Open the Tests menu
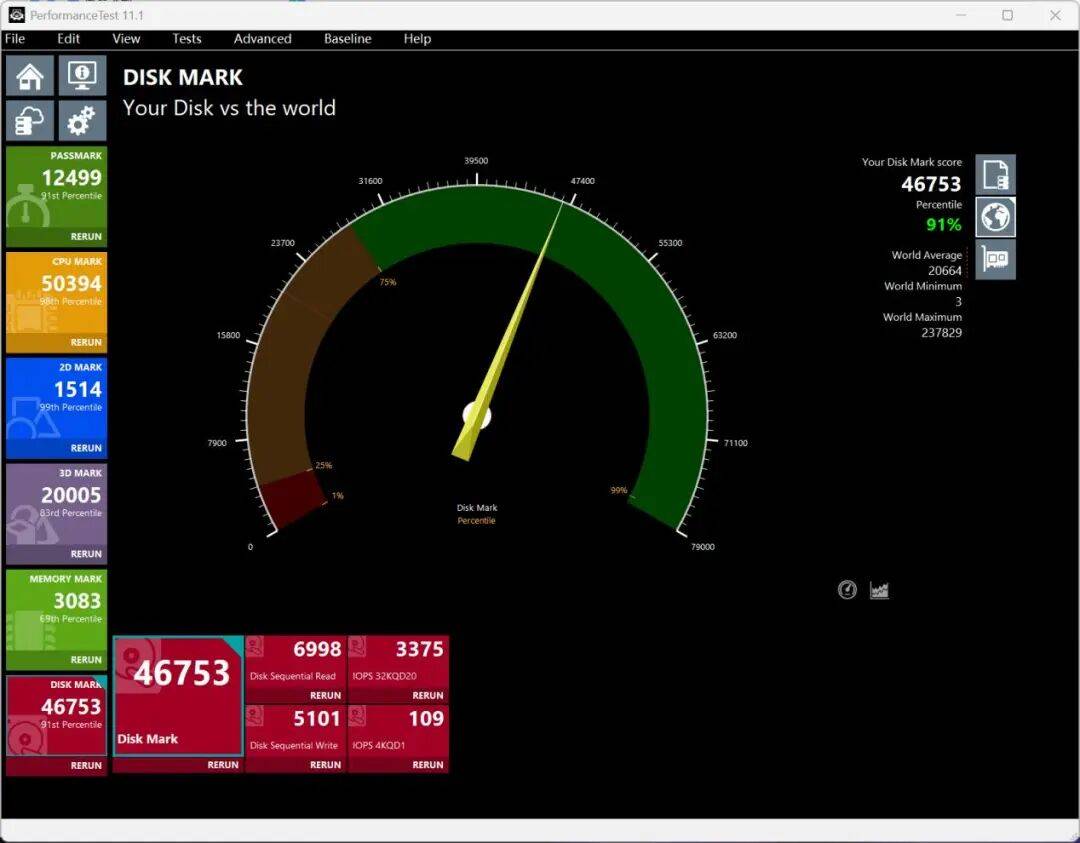This screenshot has height=843, width=1080. coord(187,39)
